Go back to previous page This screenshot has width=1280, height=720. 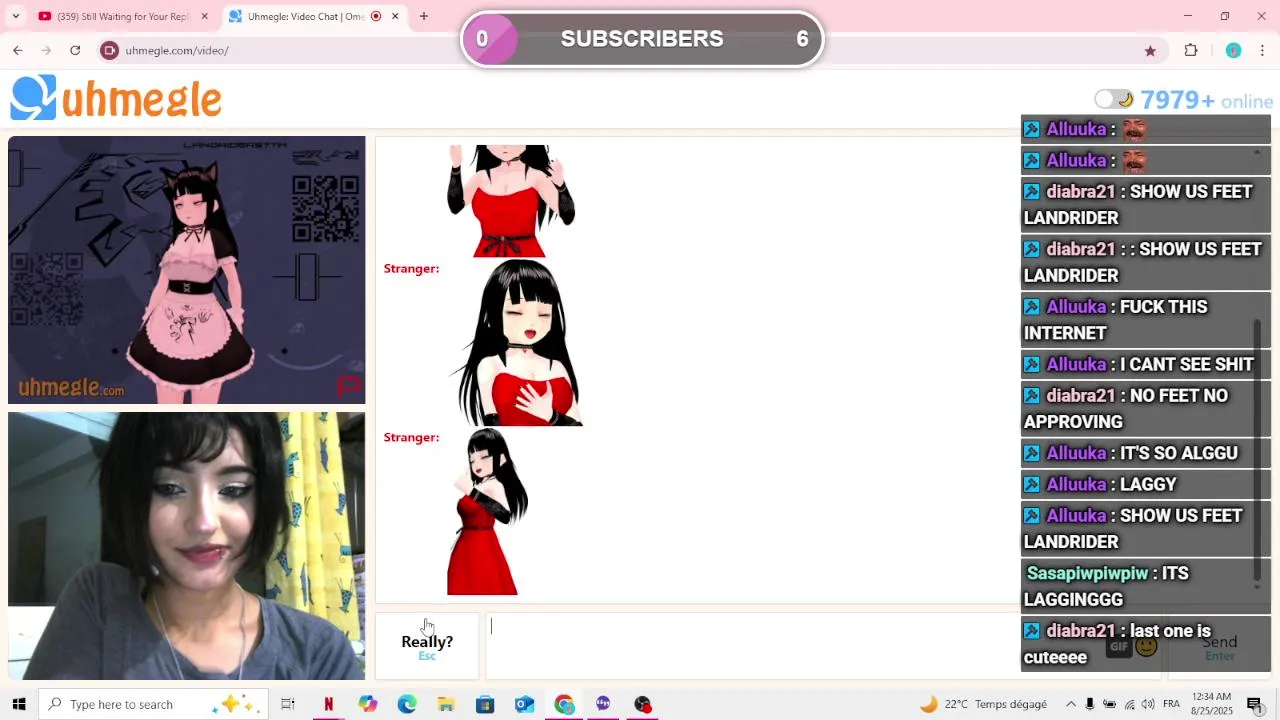pos(17,50)
